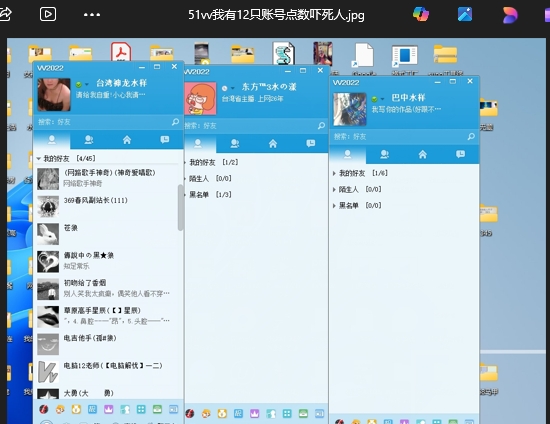This screenshot has height=424, width=550.
Task: Click profile avatar in 巴中水样 window
Action: tap(350, 109)
